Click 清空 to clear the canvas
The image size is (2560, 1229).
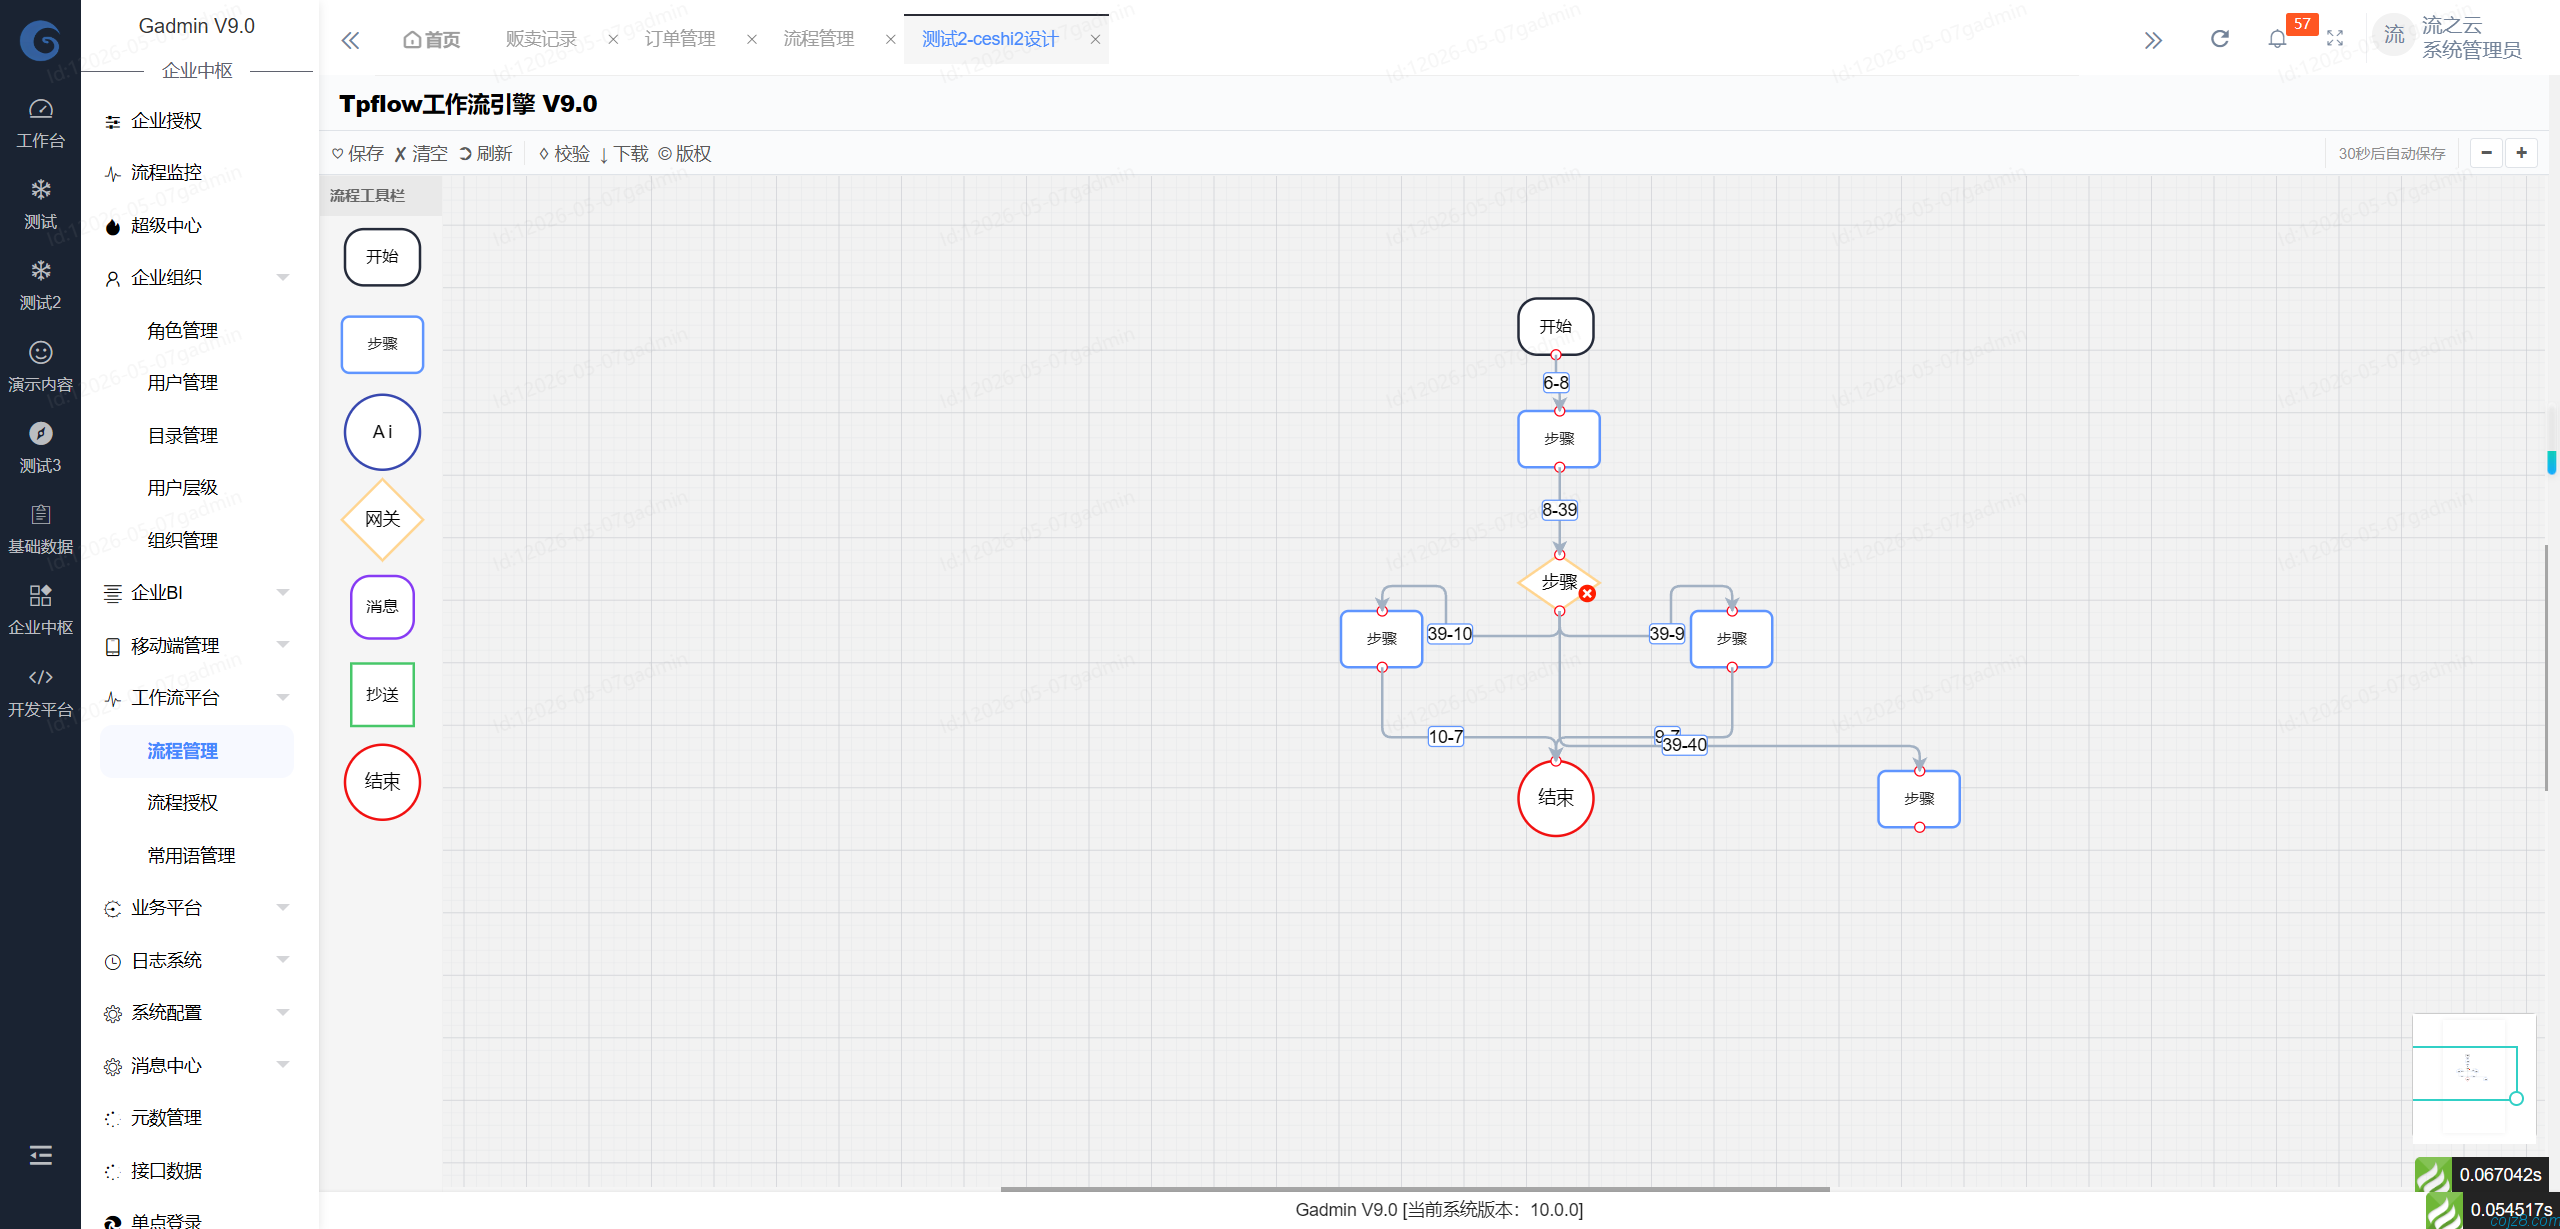click(x=421, y=153)
